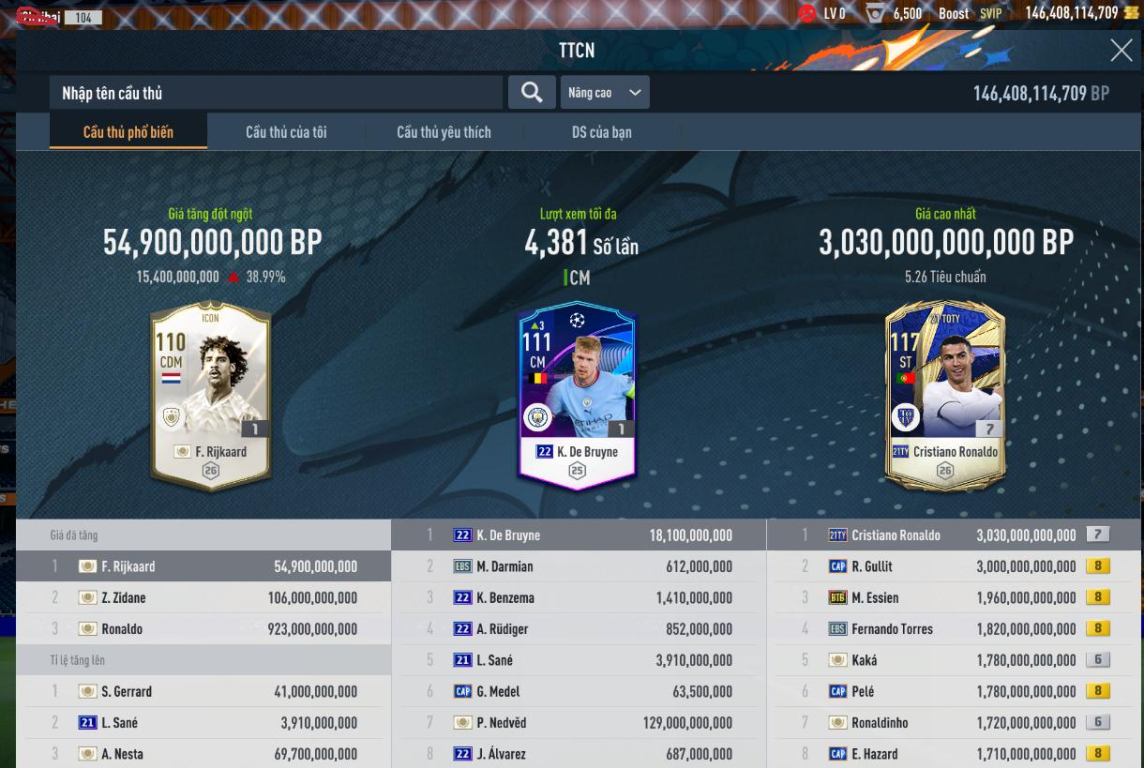Open F. Rijkaard ICON player card
The image size is (1144, 768).
211,396
